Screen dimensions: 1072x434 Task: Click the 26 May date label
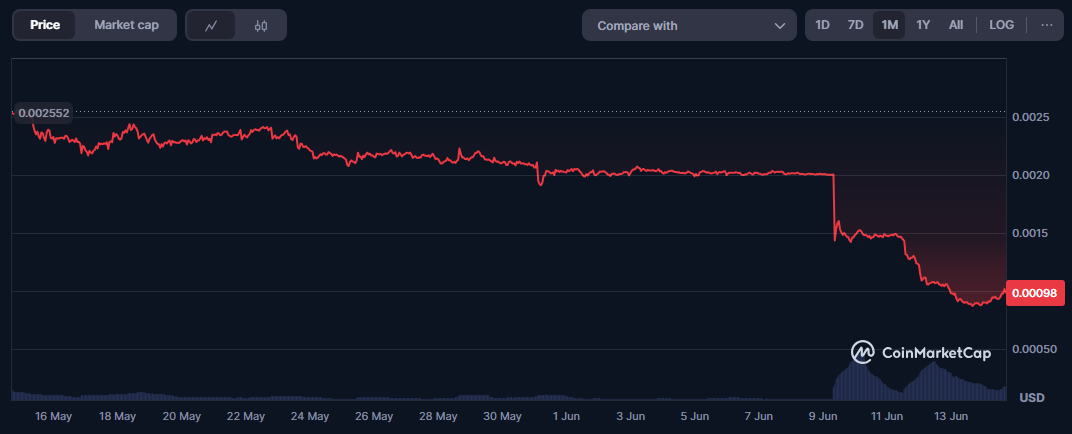coord(374,416)
